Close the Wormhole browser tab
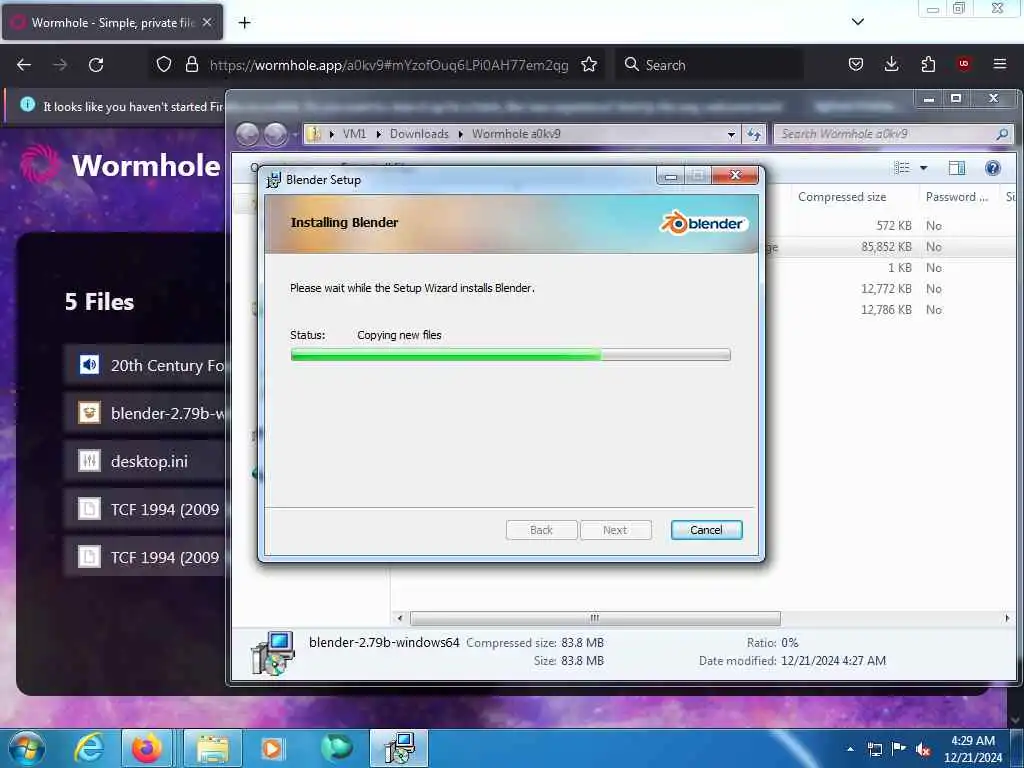The width and height of the screenshot is (1024, 768). point(207,22)
